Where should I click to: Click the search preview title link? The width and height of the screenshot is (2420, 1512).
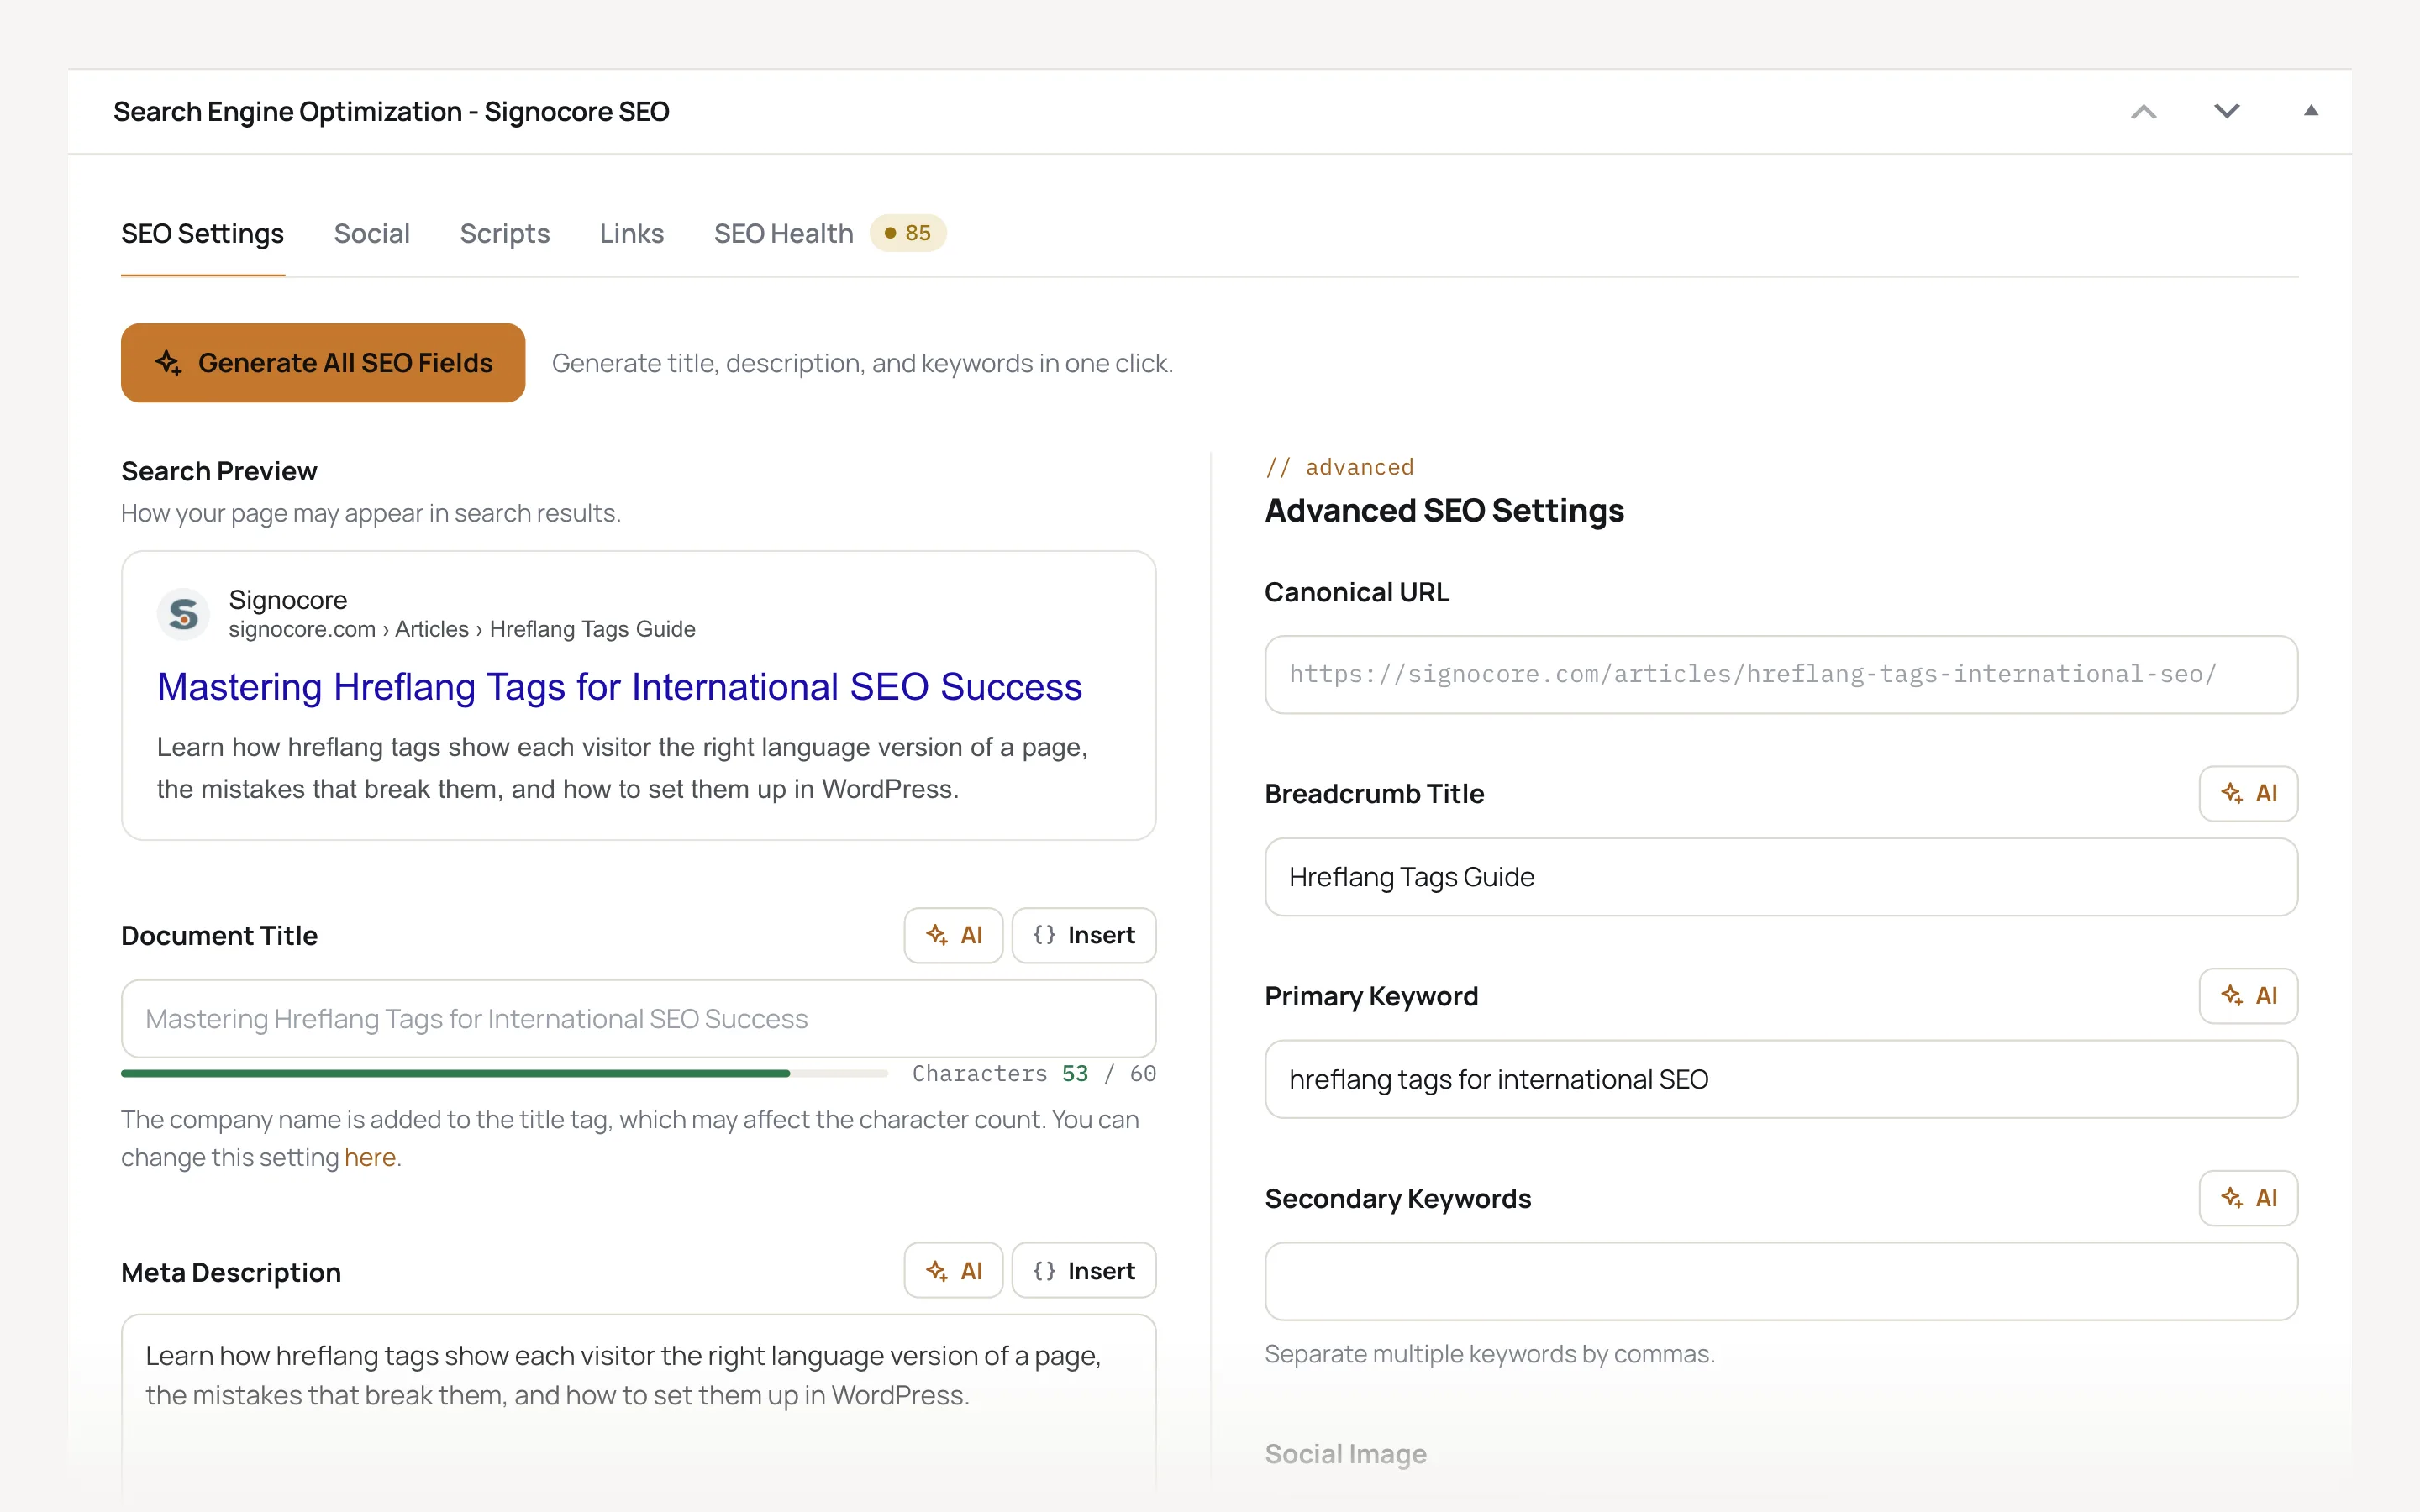click(619, 687)
